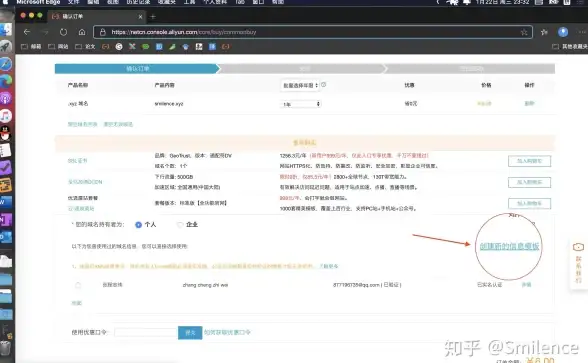This screenshot has width=588, height=363.
Task: Open a new tab with plus icon
Action: (153, 16)
